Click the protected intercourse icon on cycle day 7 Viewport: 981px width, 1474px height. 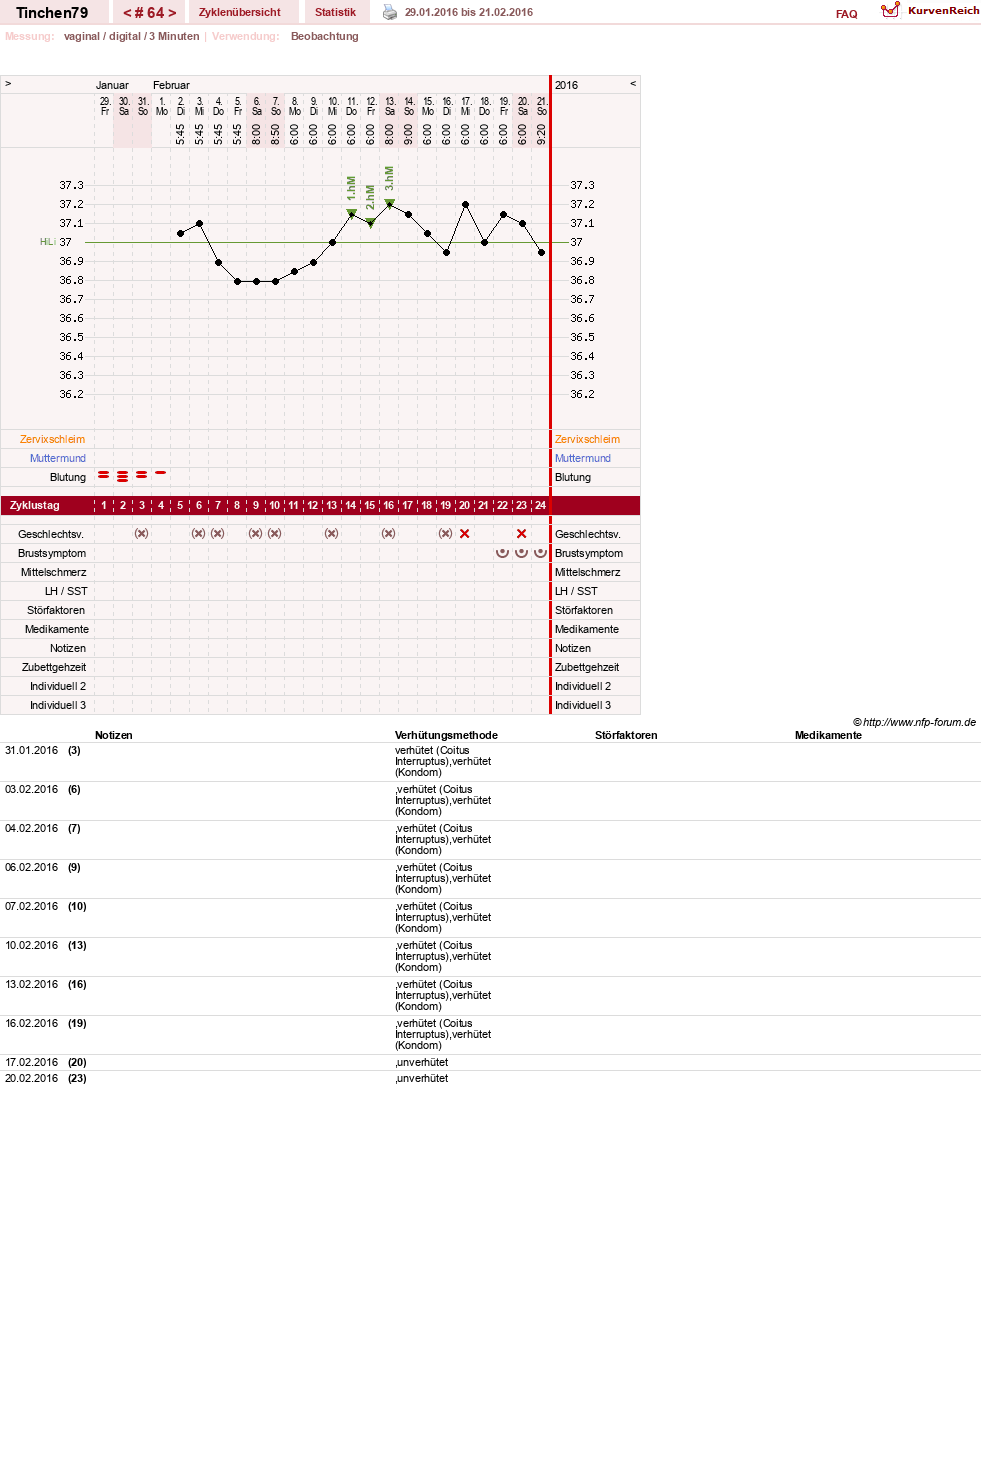coord(218,534)
